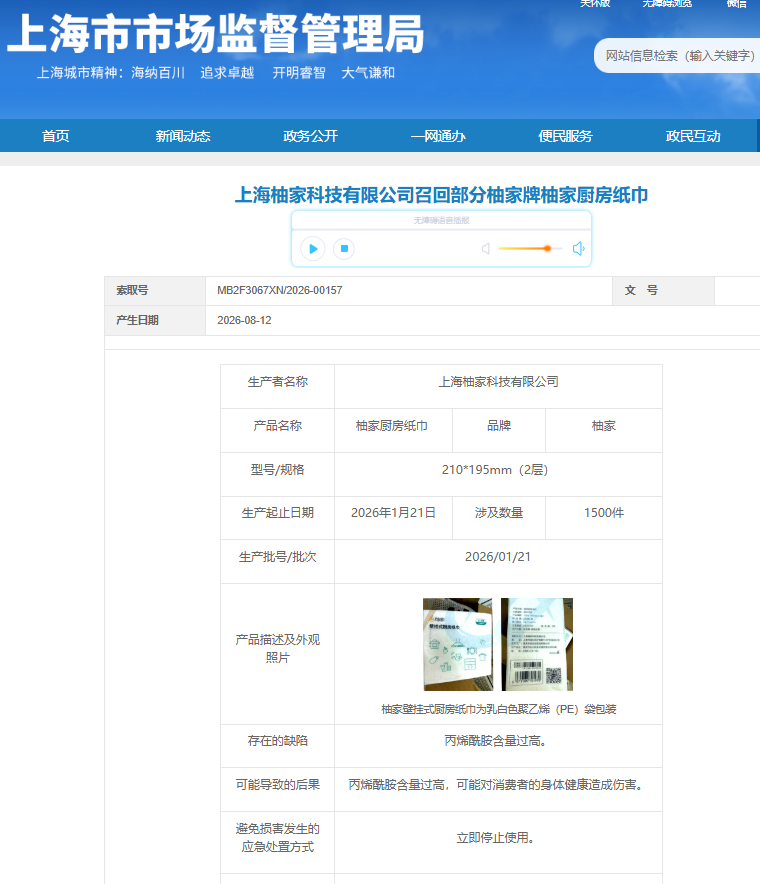
Task: Click the low-volume speaker icon
Action: coord(485,249)
